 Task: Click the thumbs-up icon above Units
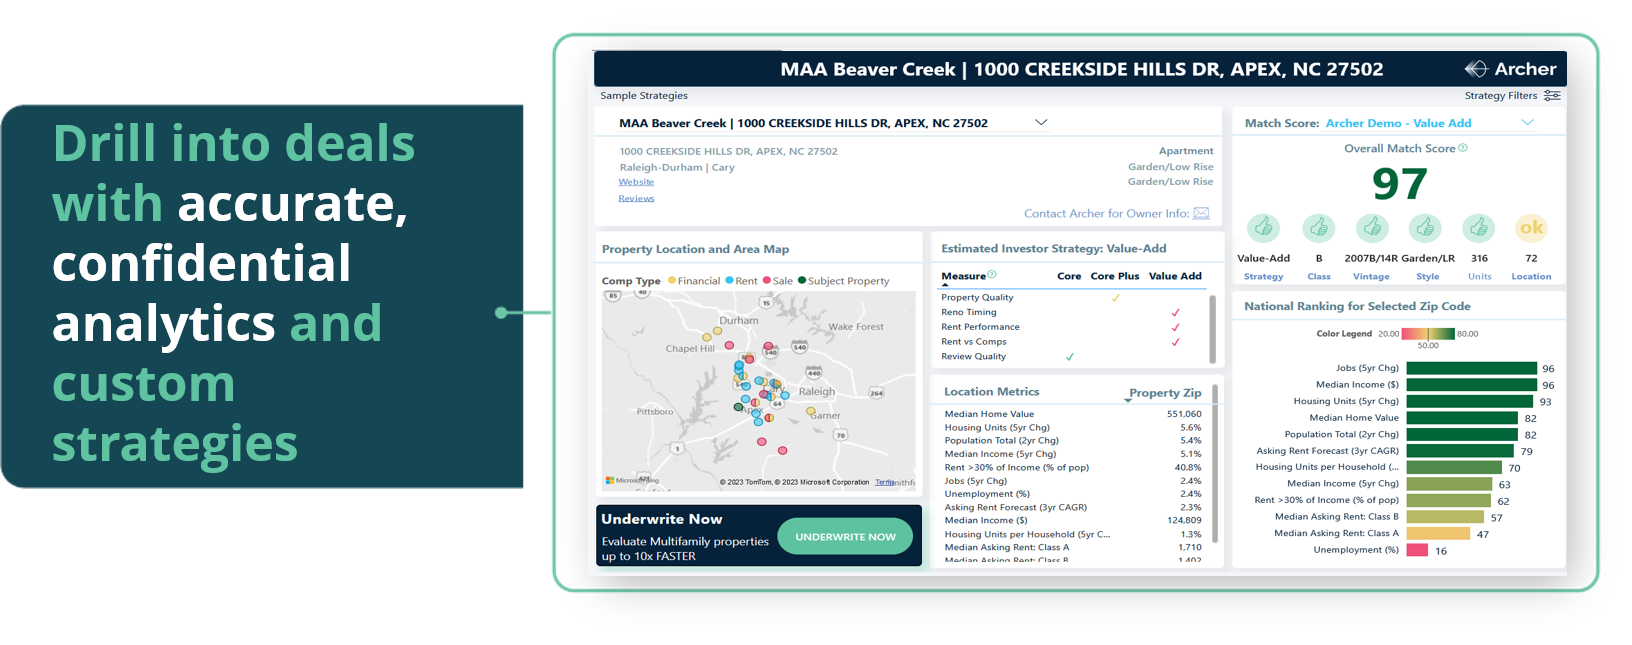1479,228
